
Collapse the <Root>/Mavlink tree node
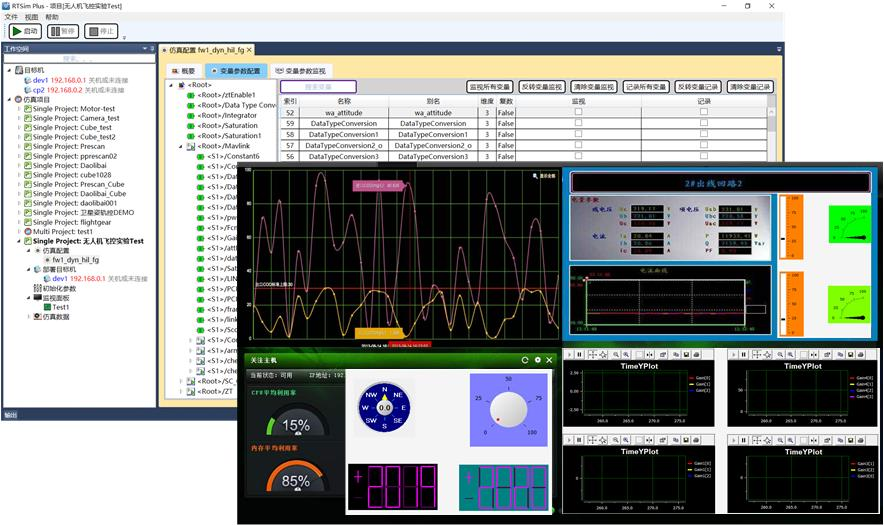[180, 146]
